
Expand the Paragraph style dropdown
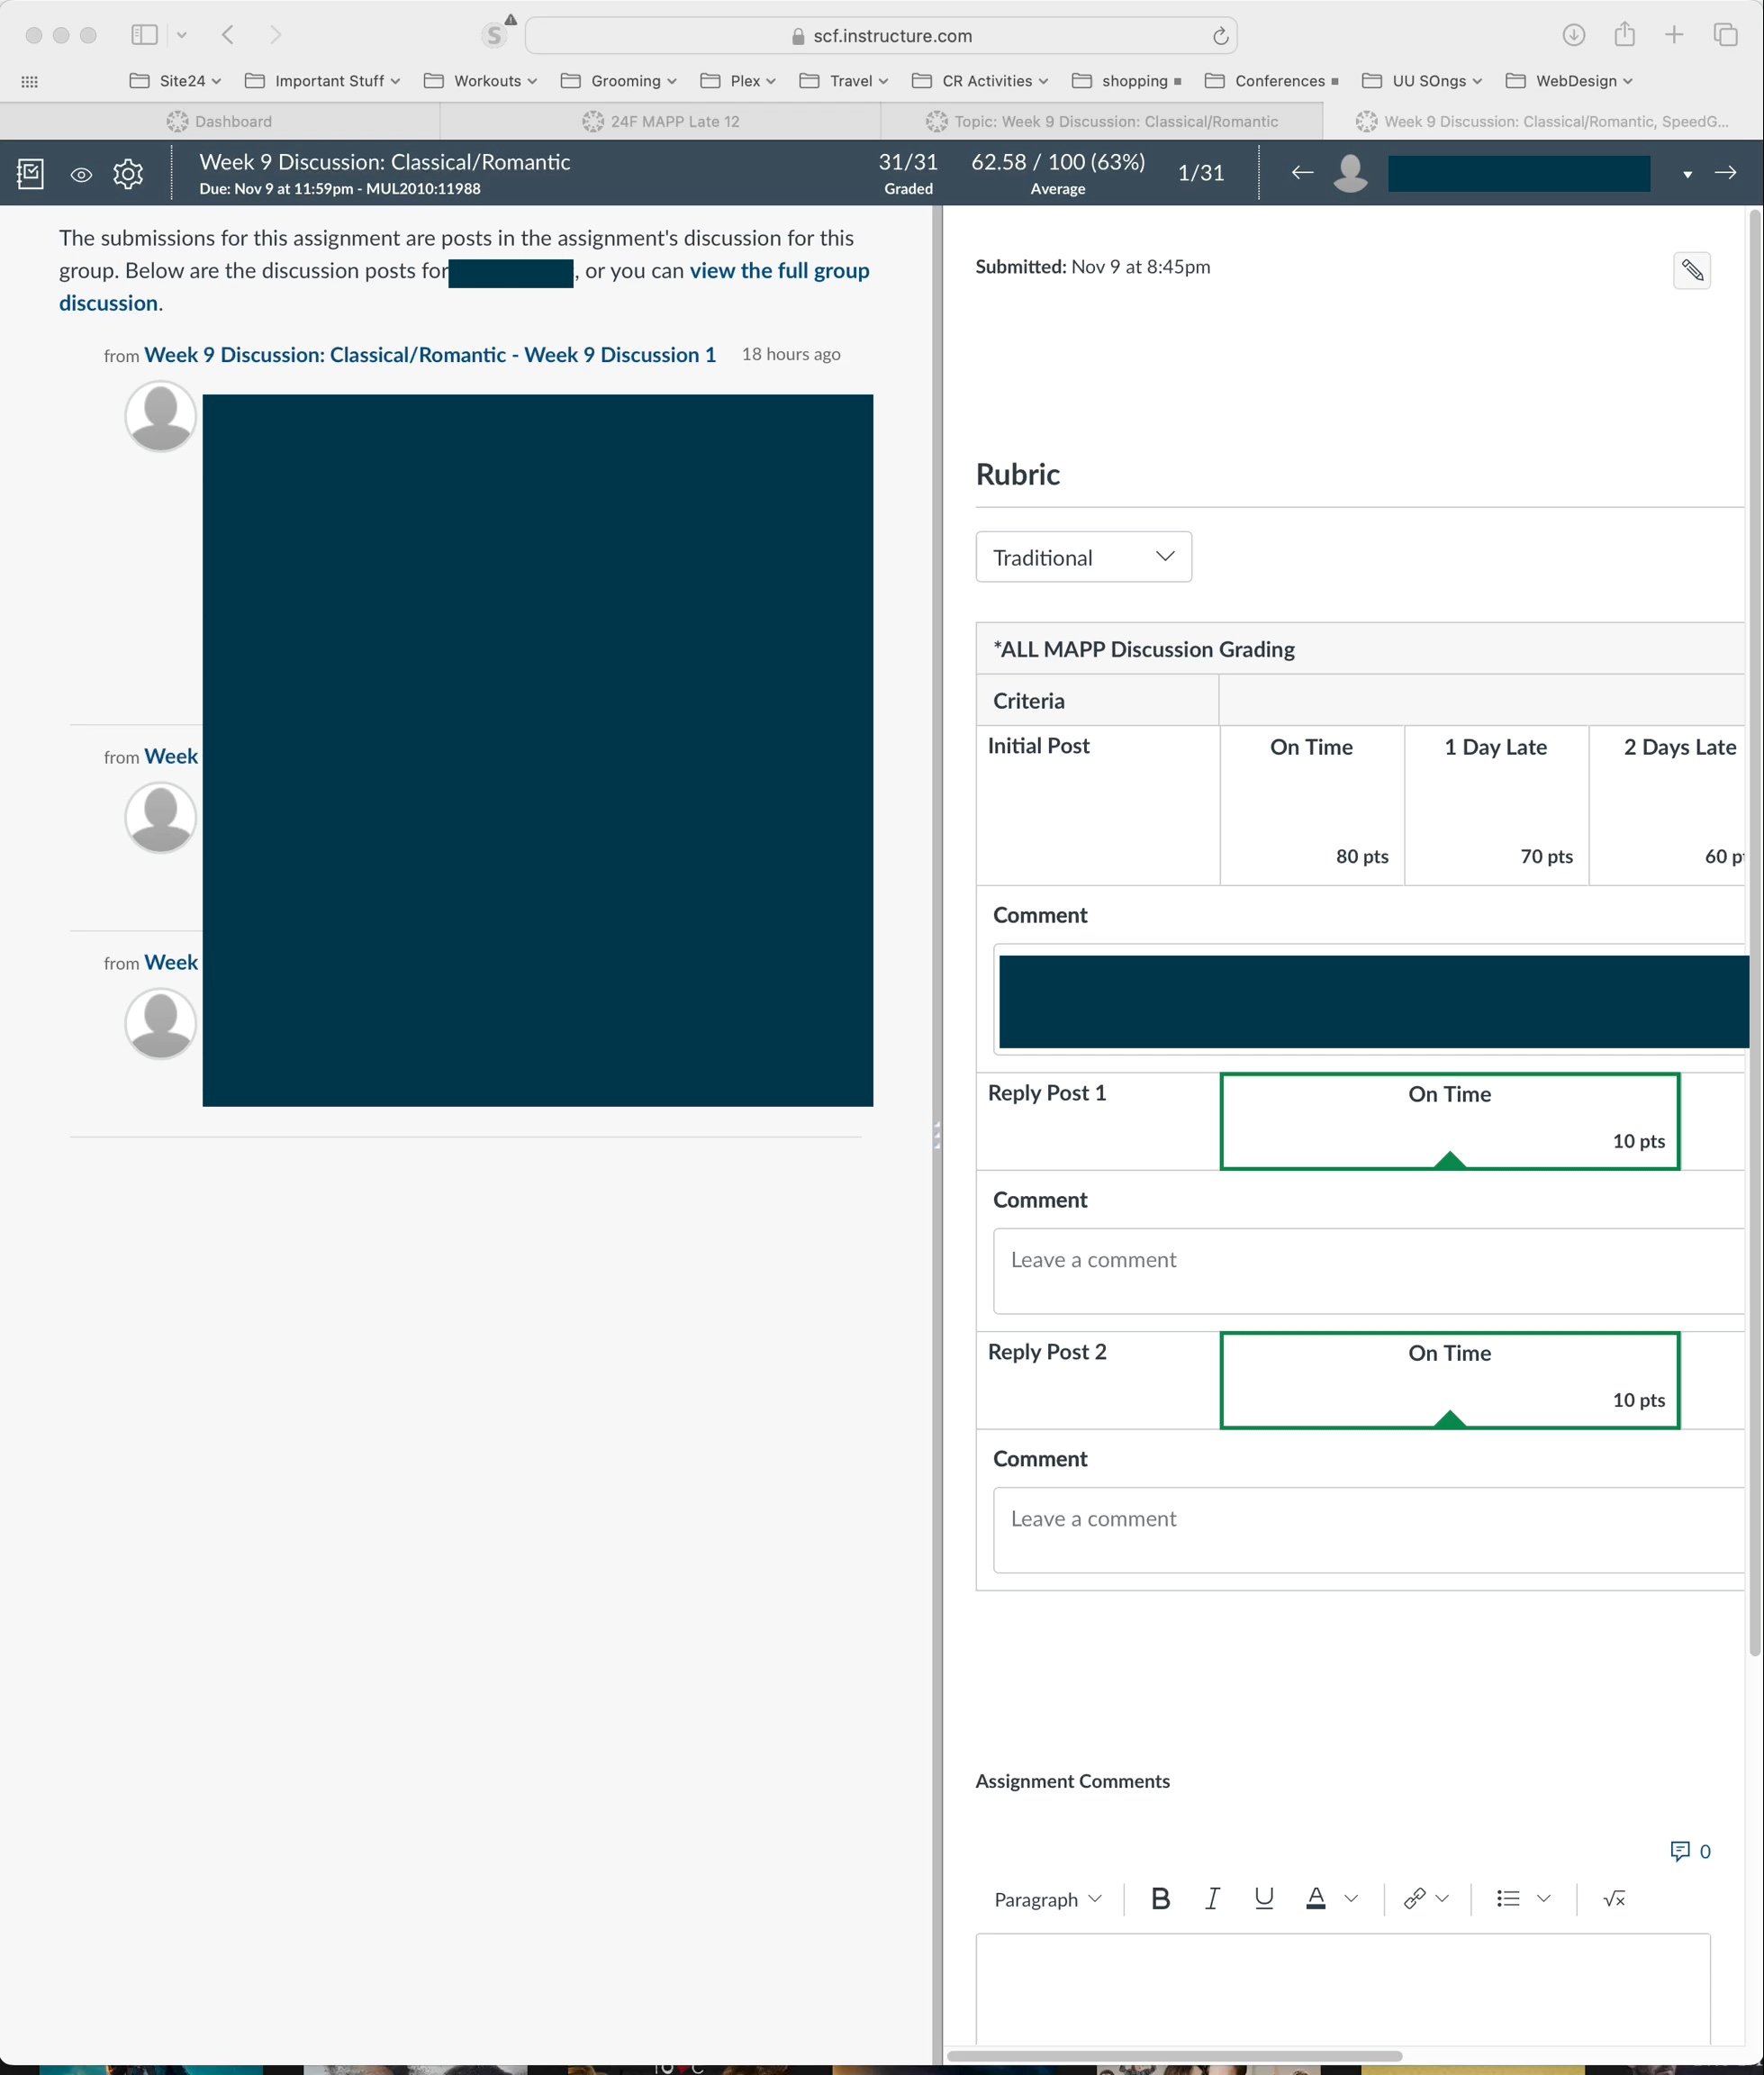pyautogui.click(x=1047, y=1899)
